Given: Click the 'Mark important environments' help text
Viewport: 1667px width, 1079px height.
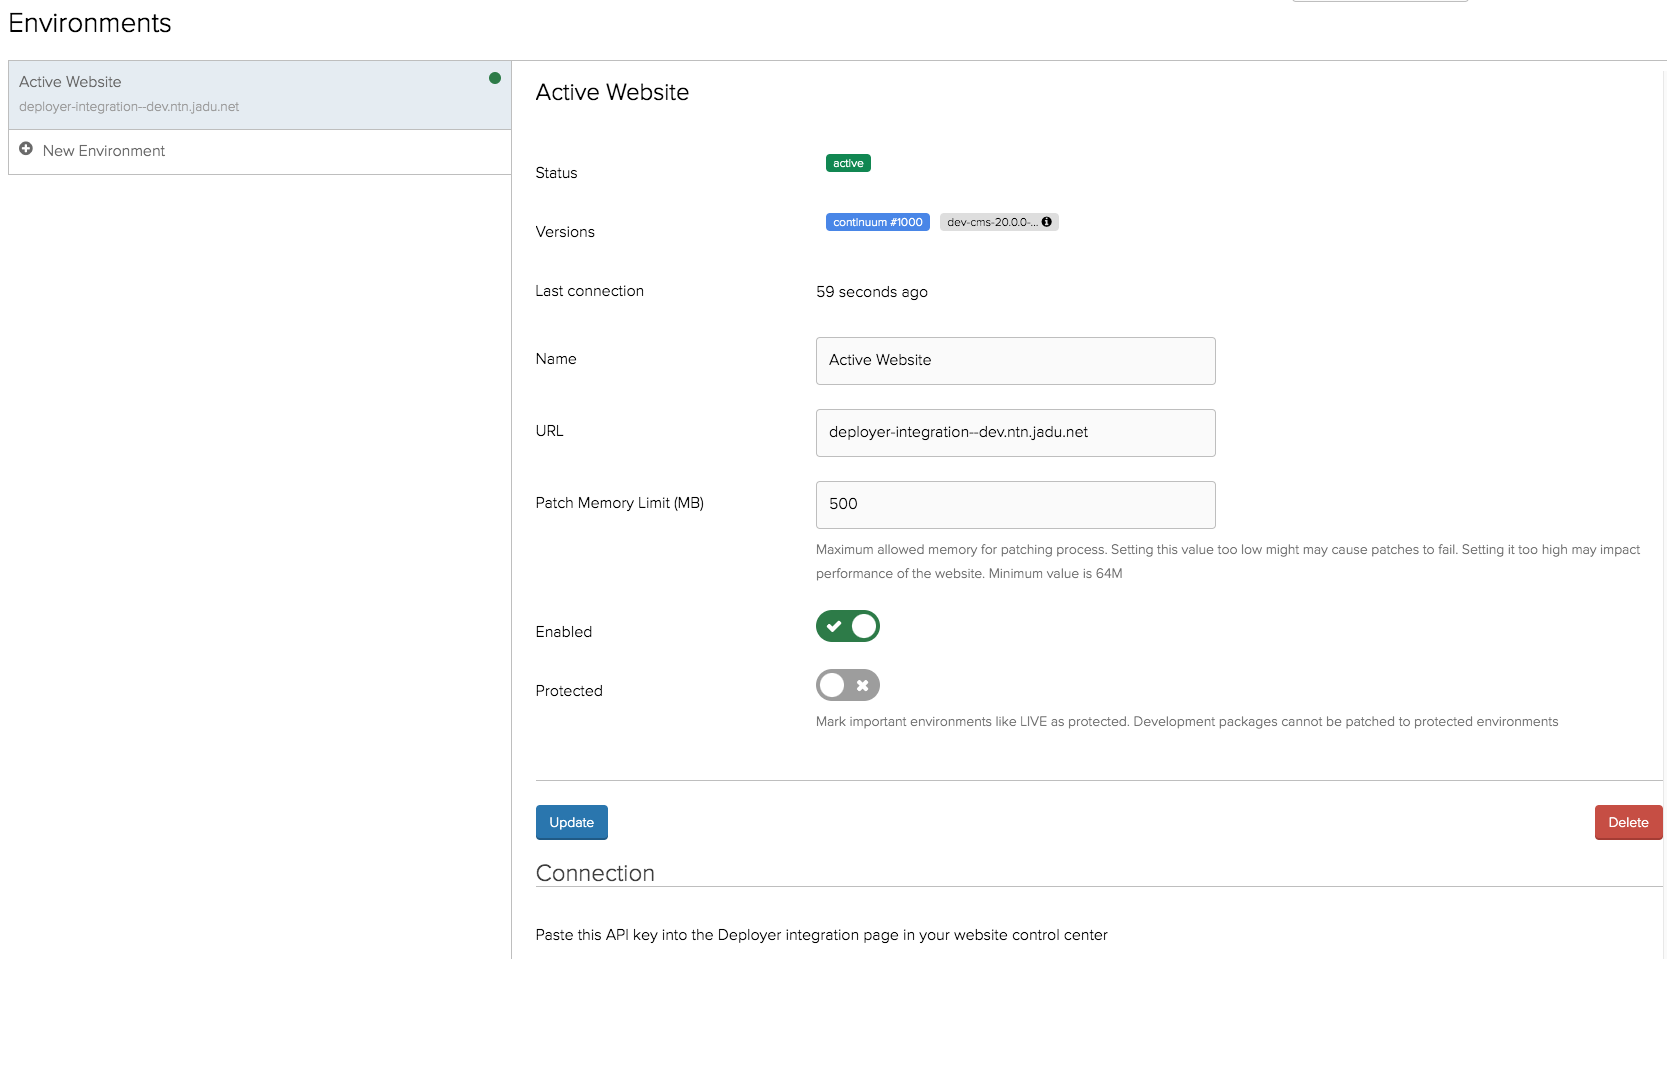Looking at the screenshot, I should click(1187, 722).
